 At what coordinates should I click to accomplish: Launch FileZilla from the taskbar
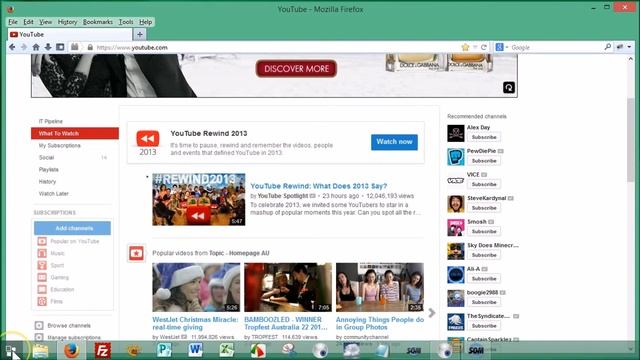[x=102, y=351]
